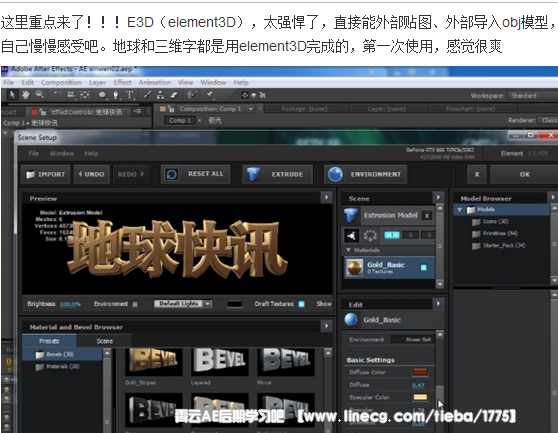Click the blue sphere icon next to Gold_Basic in Edit
Screen dimensions: 558x433
click(x=351, y=320)
